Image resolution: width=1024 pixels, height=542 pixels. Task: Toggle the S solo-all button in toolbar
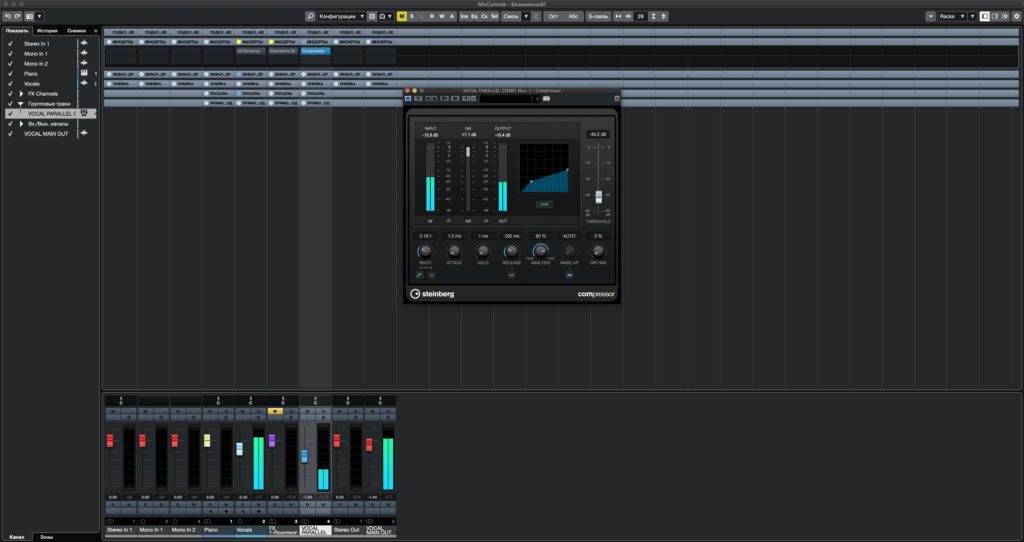pos(411,16)
